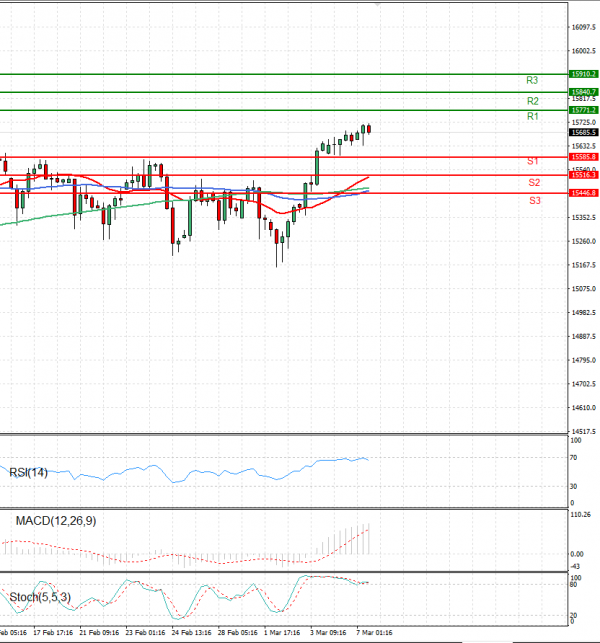Click the 7 Mar 01:16 time label
Image resolution: width=600 pixels, height=643 pixels.
(374, 632)
